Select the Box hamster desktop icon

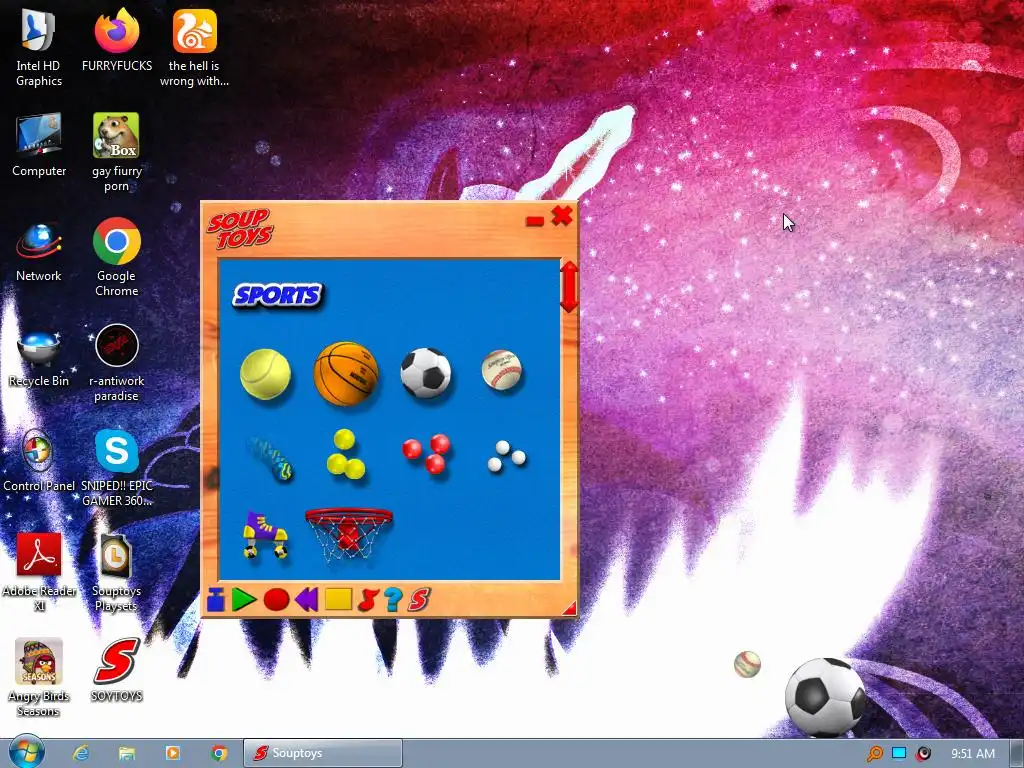[116, 152]
